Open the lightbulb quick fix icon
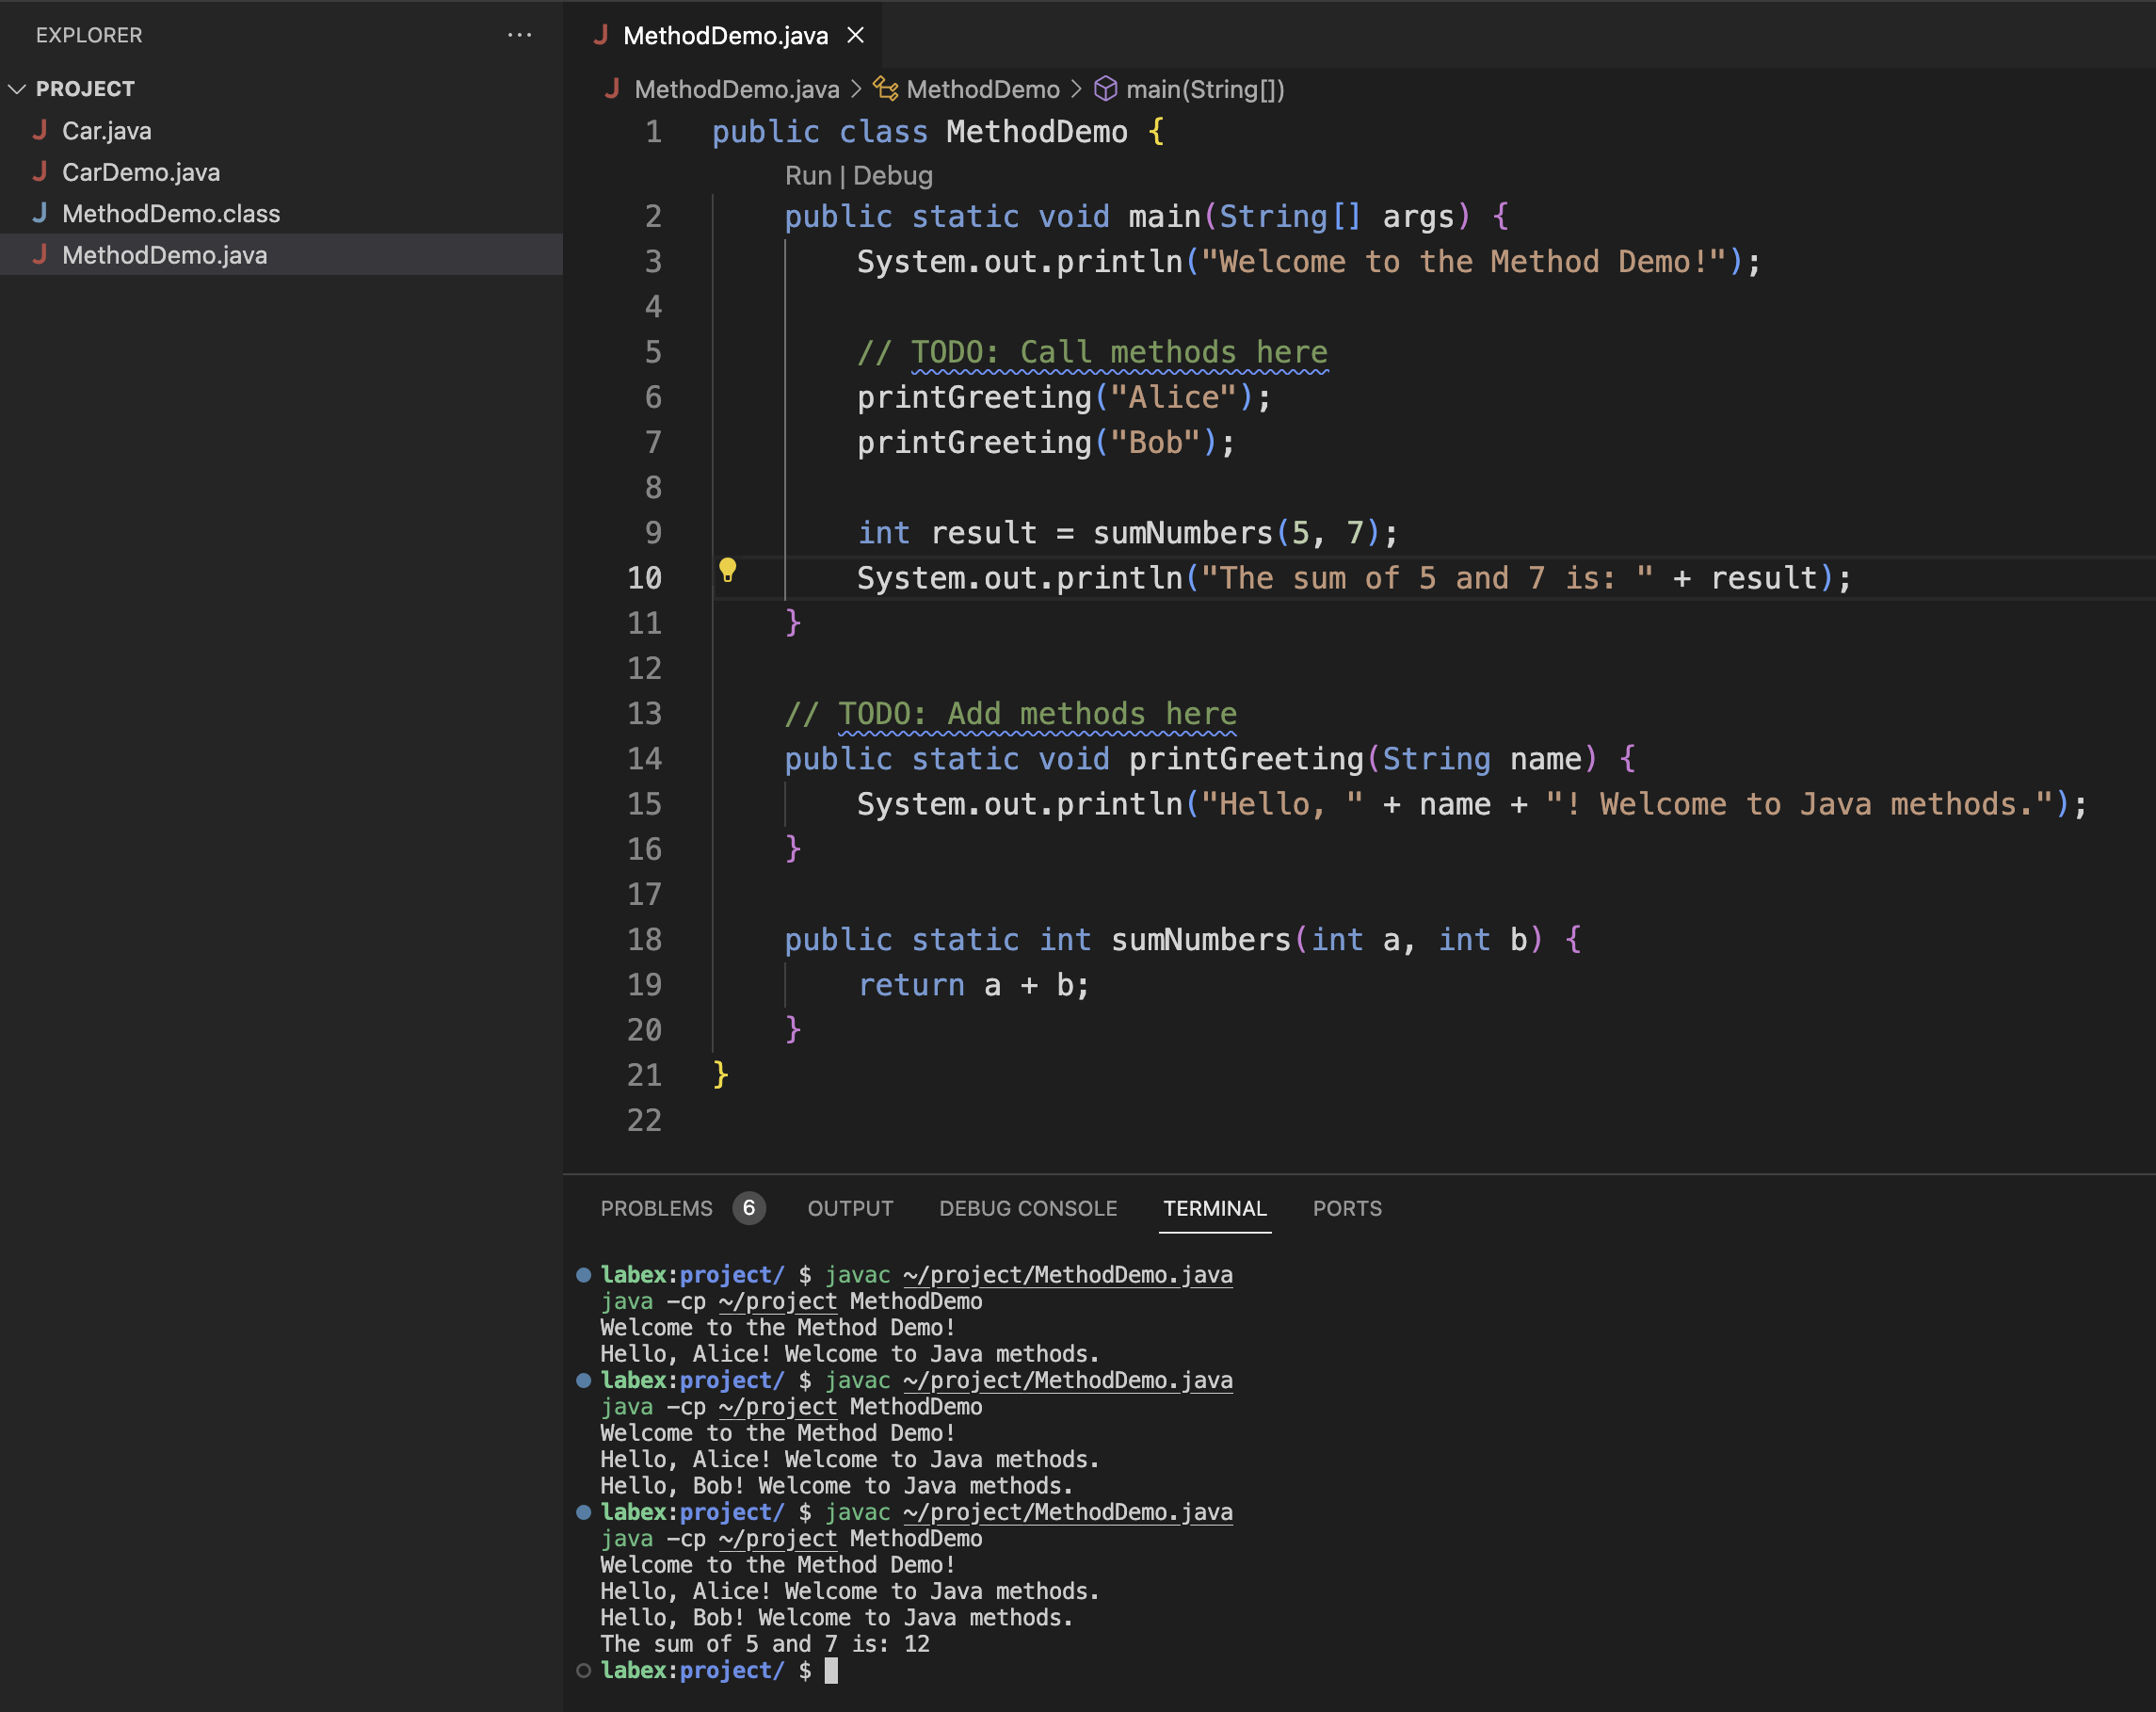Image resolution: width=2156 pixels, height=1712 pixels. pyautogui.click(x=727, y=572)
